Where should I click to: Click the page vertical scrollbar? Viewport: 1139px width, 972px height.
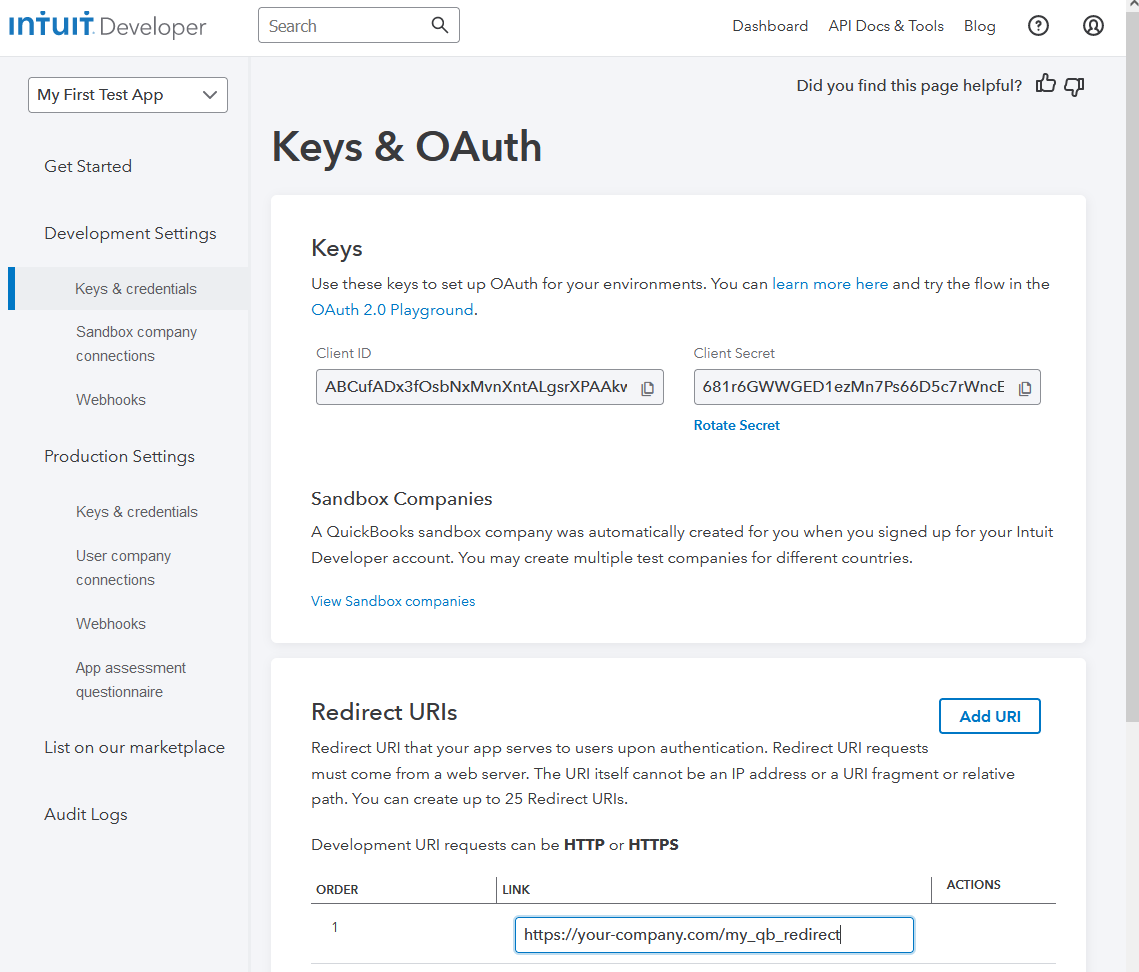[x=1131, y=400]
